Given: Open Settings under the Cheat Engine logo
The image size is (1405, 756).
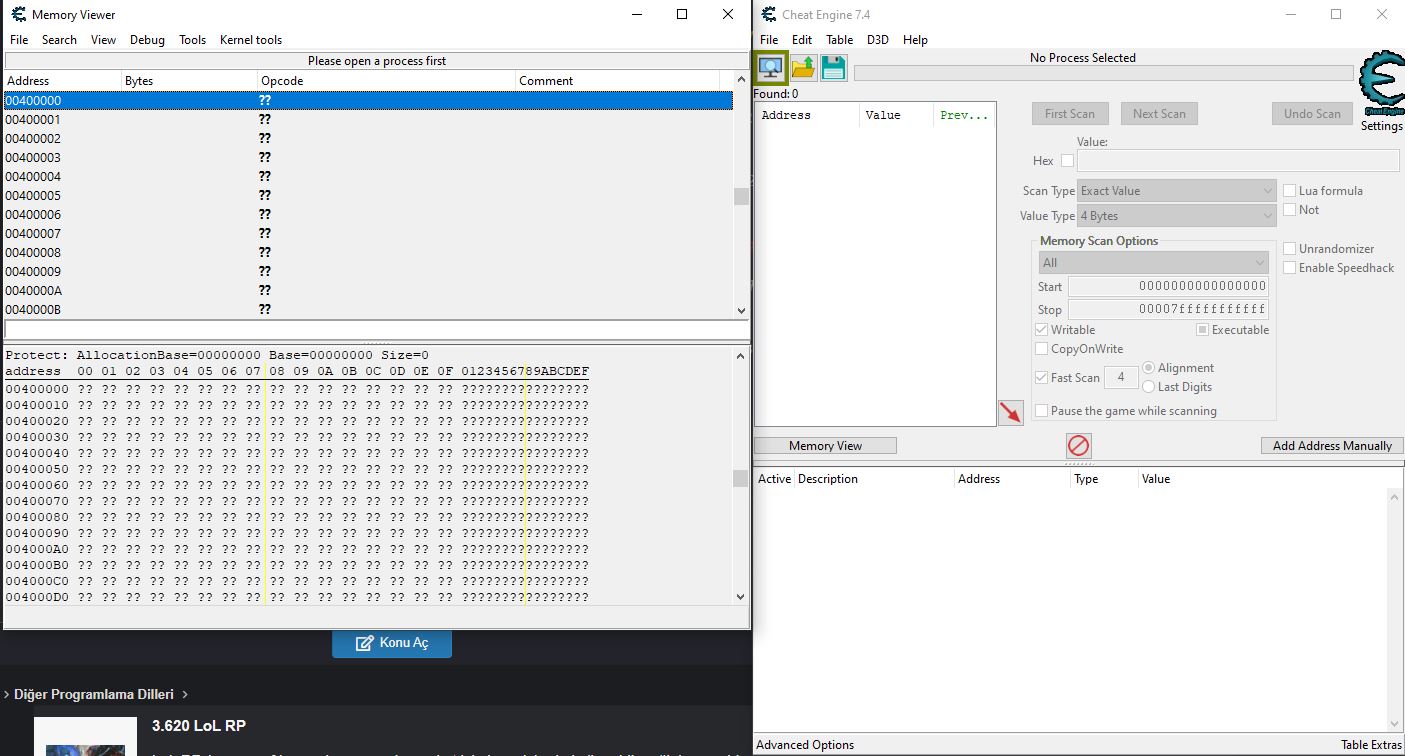Looking at the screenshot, I should [1381, 127].
